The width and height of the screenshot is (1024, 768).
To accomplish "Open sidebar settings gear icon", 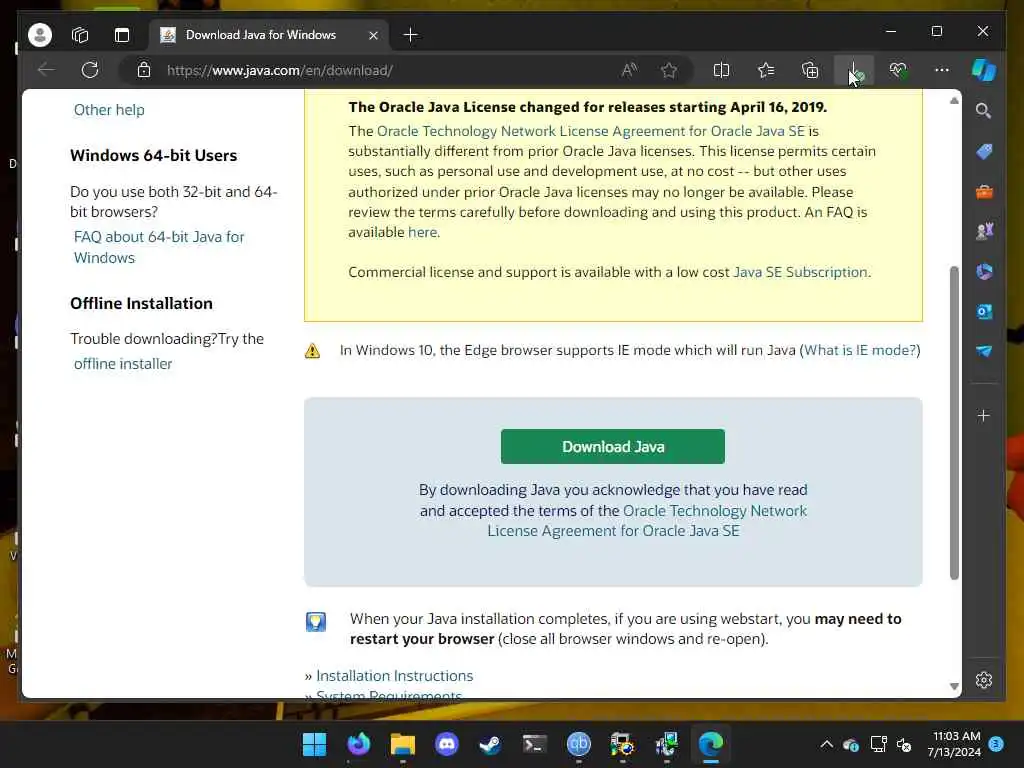I will click(x=984, y=680).
